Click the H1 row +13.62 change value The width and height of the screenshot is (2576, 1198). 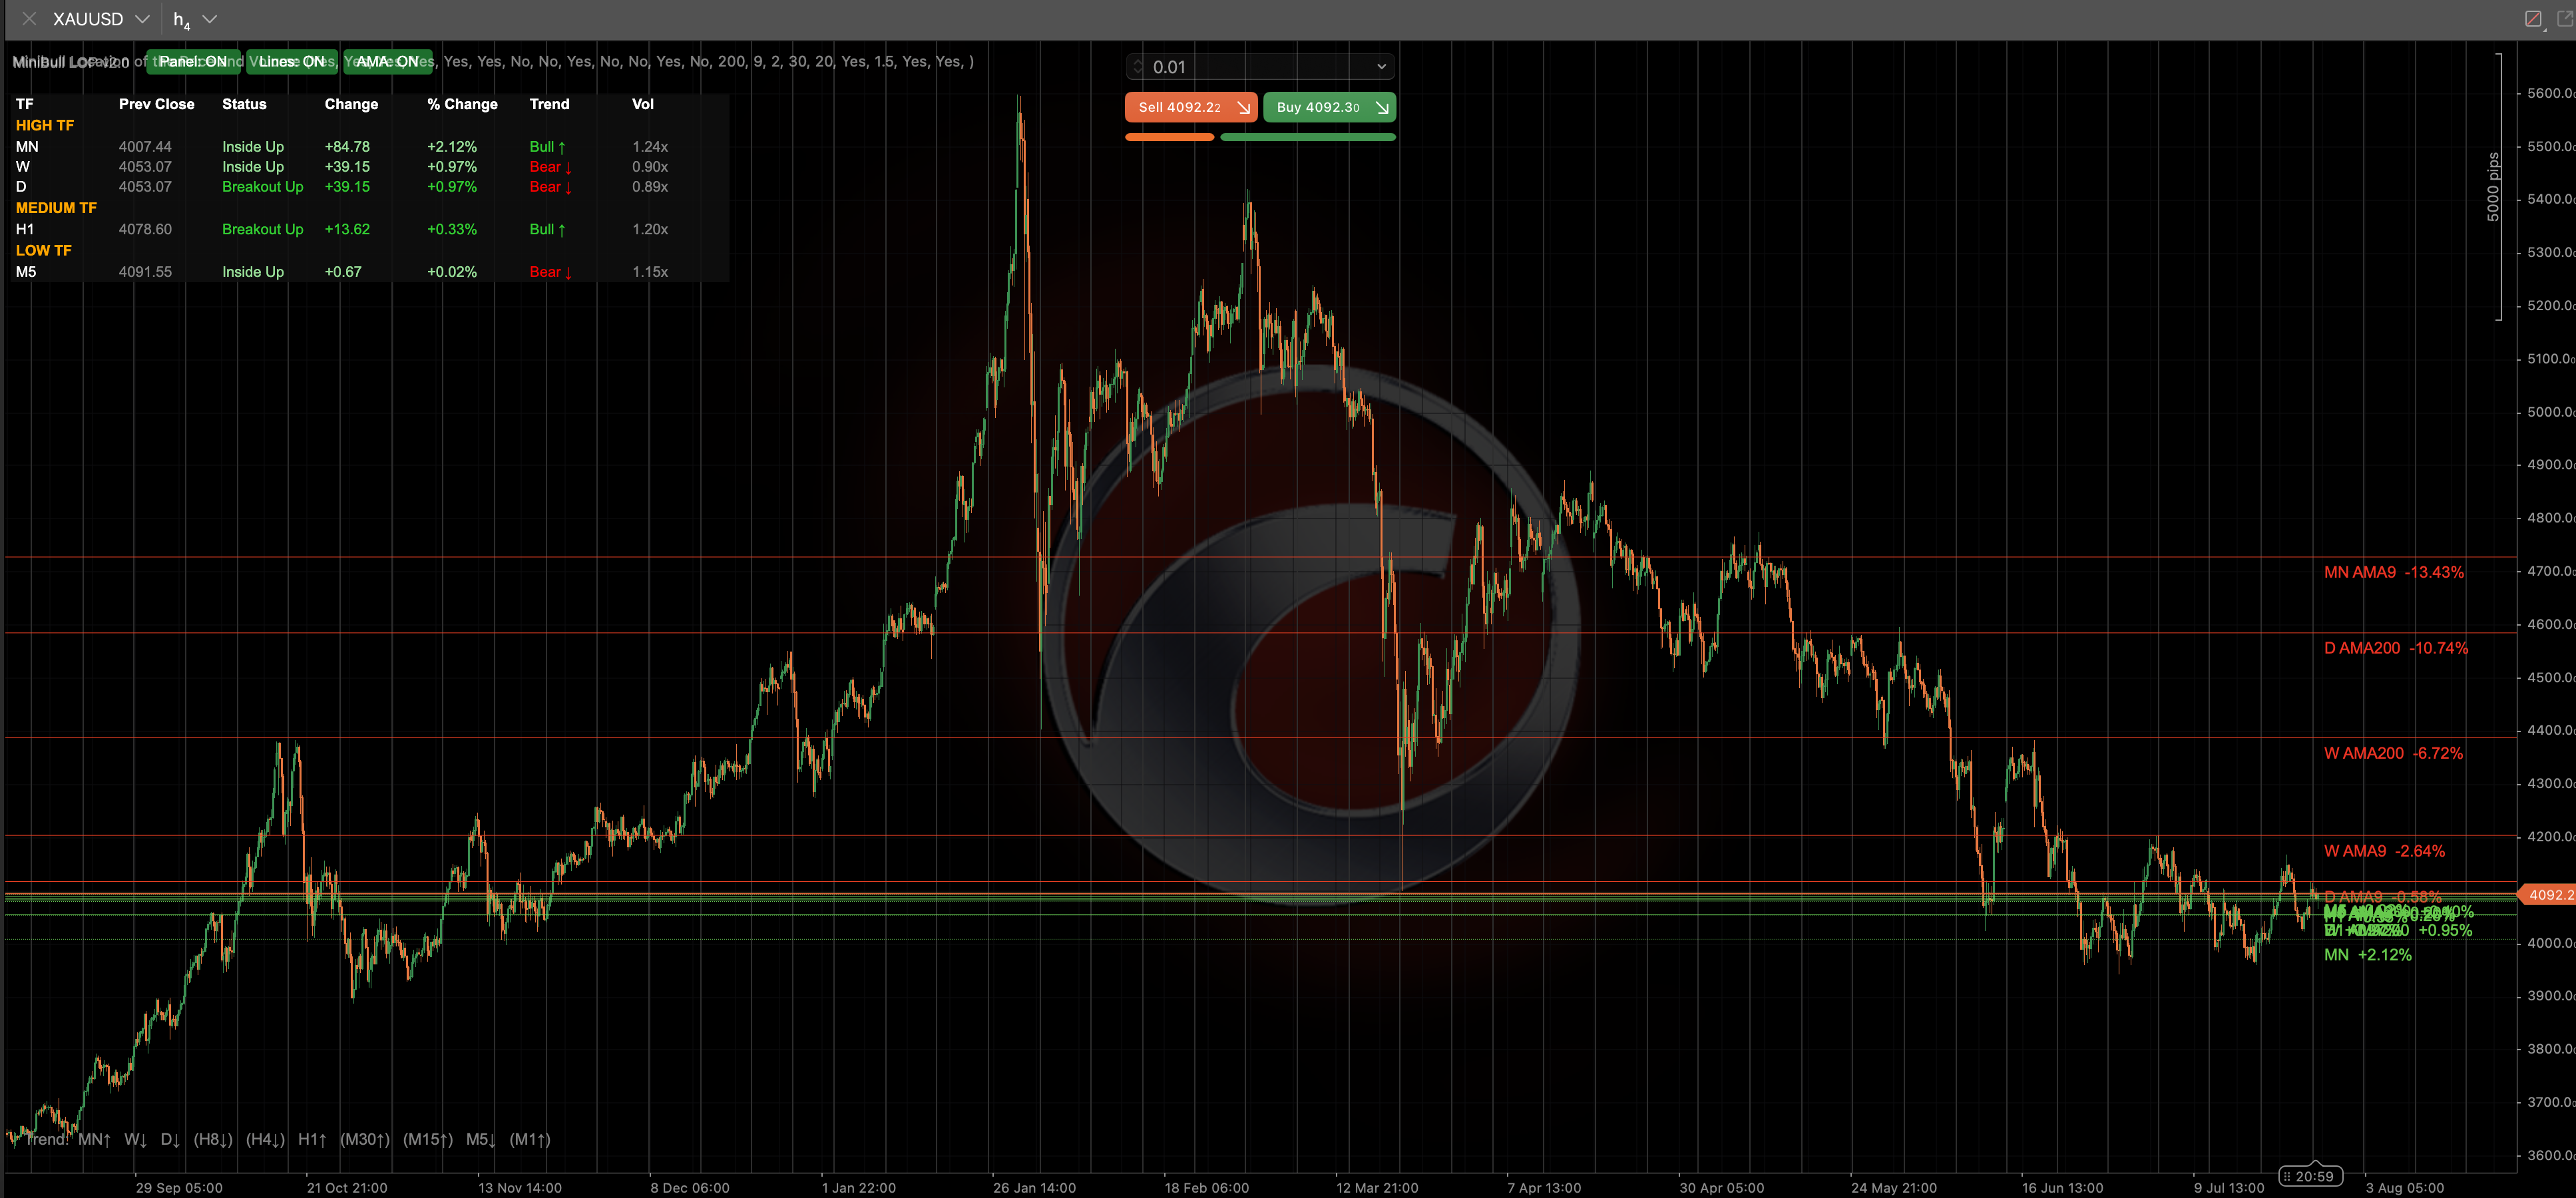(x=347, y=229)
